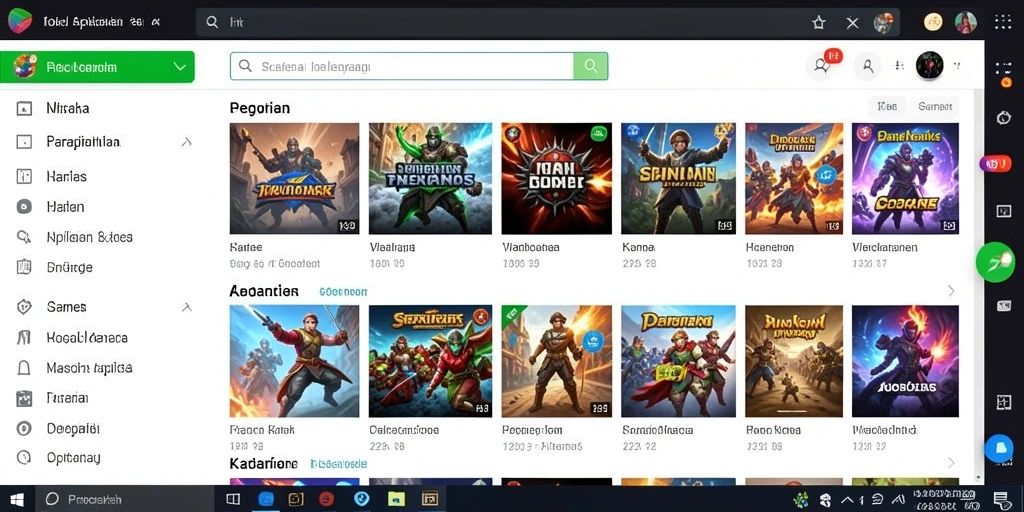Viewport: 1024px width, 512px height.
Task: Show hidden tray icons chevron
Action: [848, 500]
